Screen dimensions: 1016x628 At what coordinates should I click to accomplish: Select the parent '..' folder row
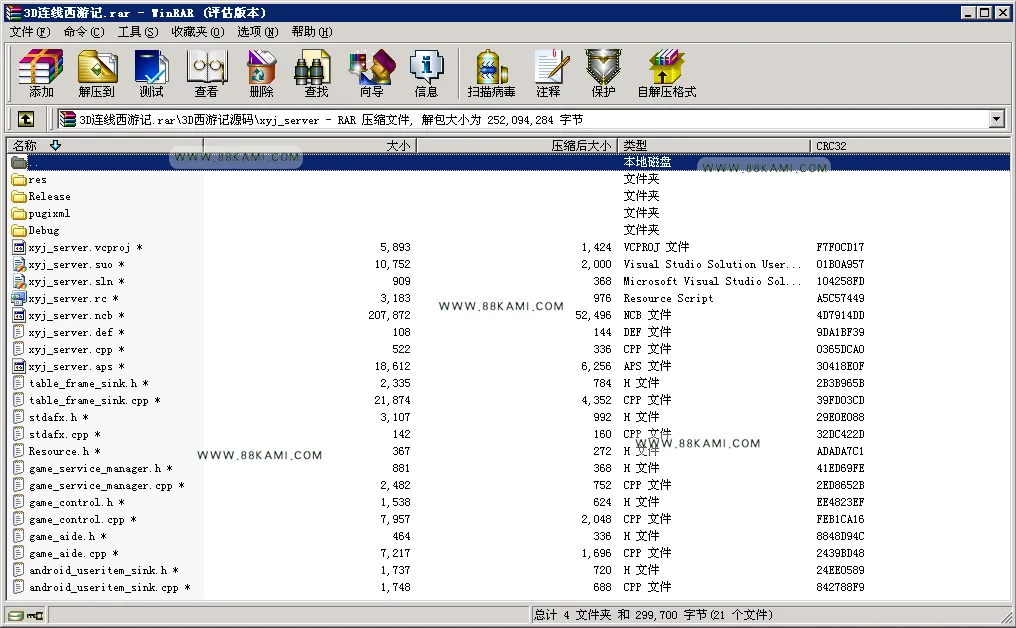509,162
